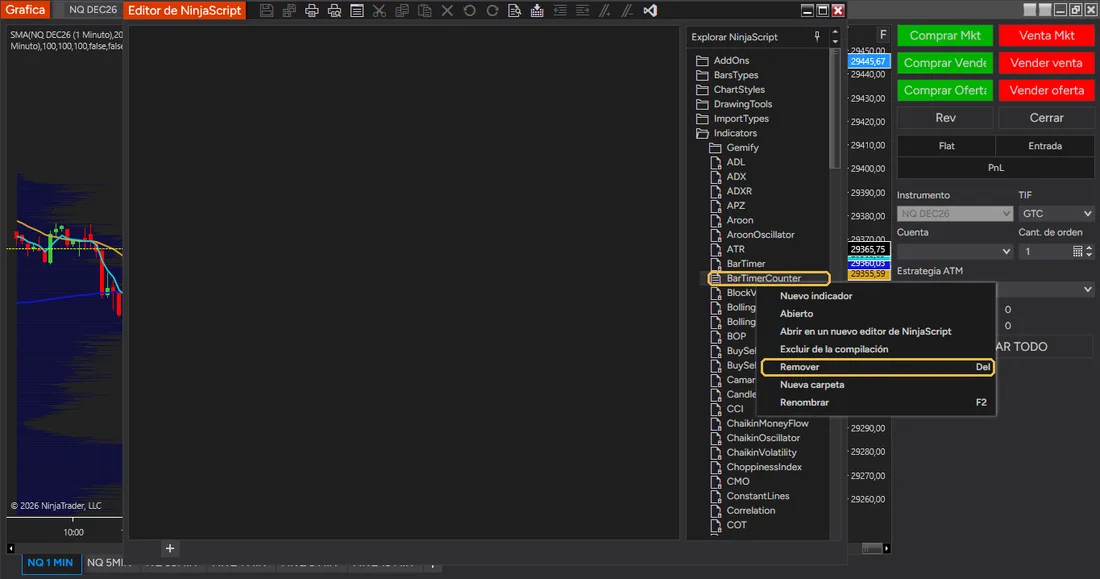Click the chart's left scroll arrow
The width and height of the screenshot is (1100, 579).
pyautogui.click(x=11, y=549)
